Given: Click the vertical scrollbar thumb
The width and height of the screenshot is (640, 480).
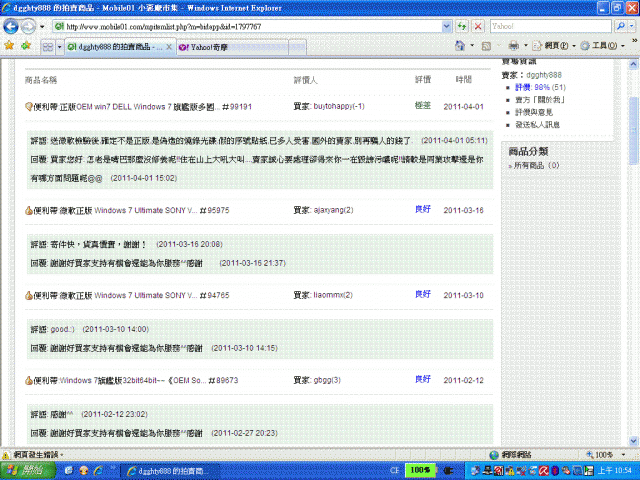Looking at the screenshot, I should [x=633, y=131].
